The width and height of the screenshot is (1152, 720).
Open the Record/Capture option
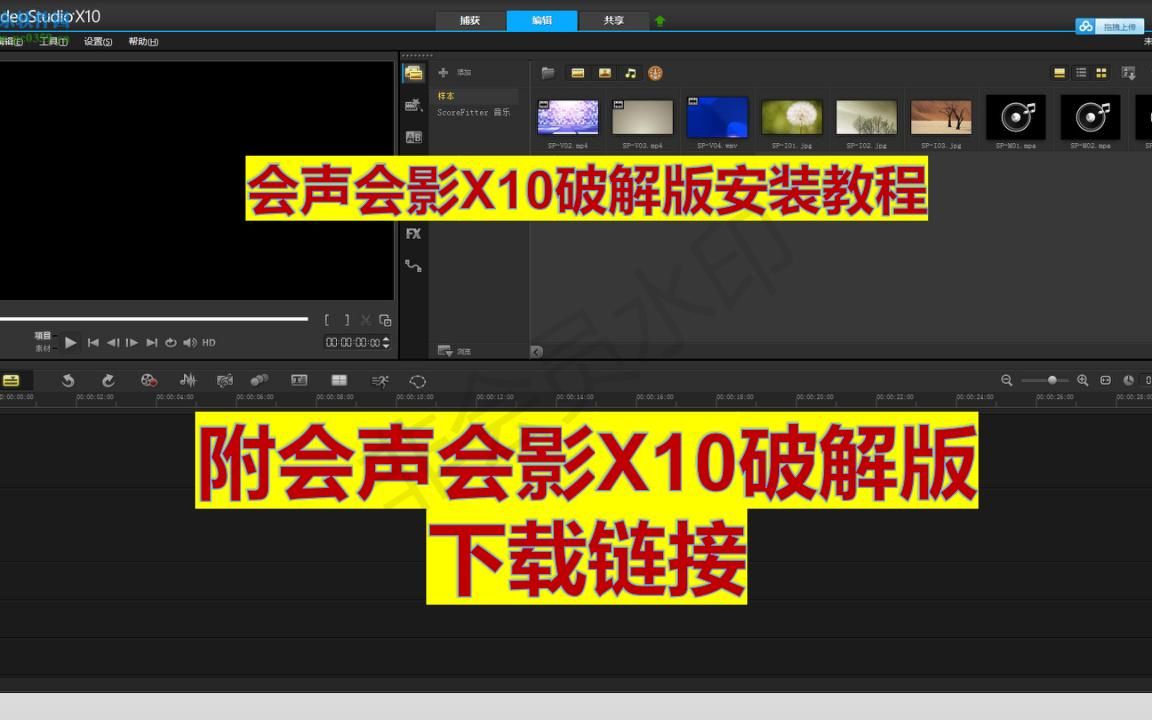coord(149,381)
